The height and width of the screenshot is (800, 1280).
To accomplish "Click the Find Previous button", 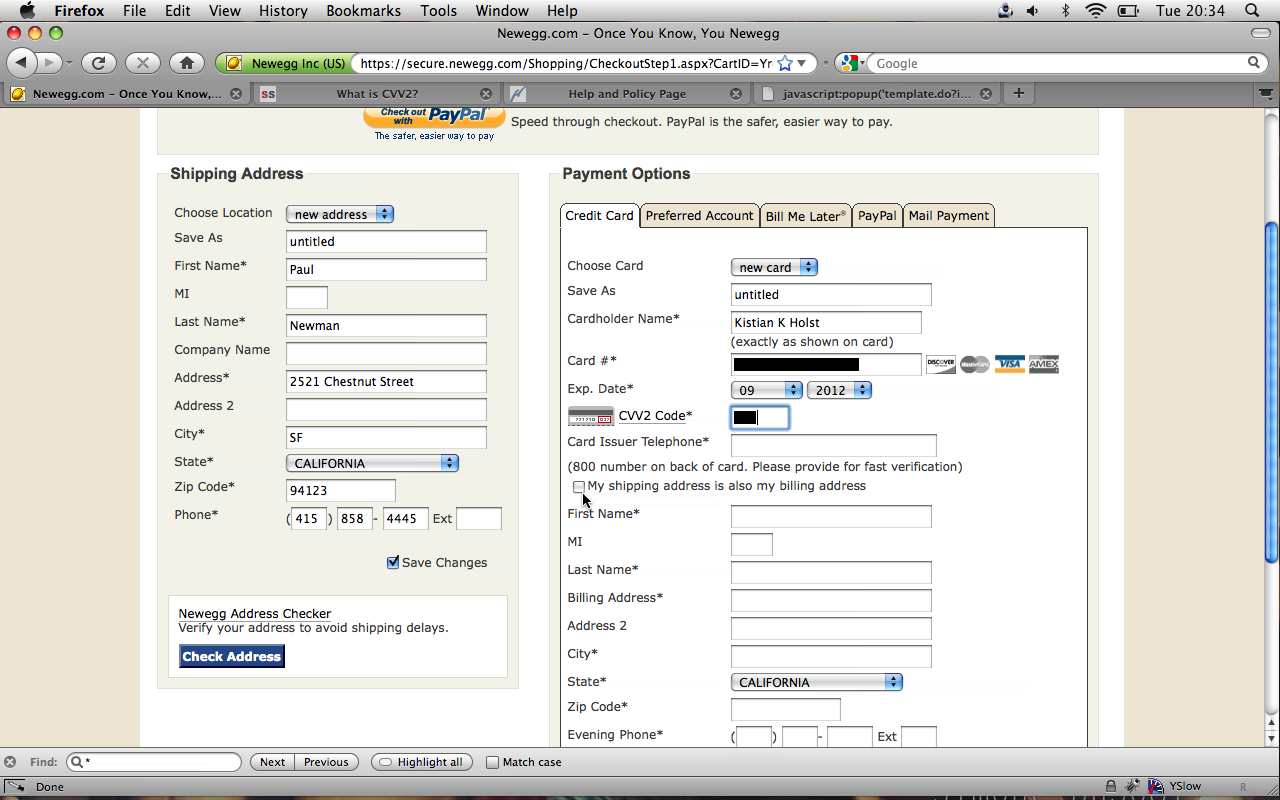I will click(x=326, y=762).
